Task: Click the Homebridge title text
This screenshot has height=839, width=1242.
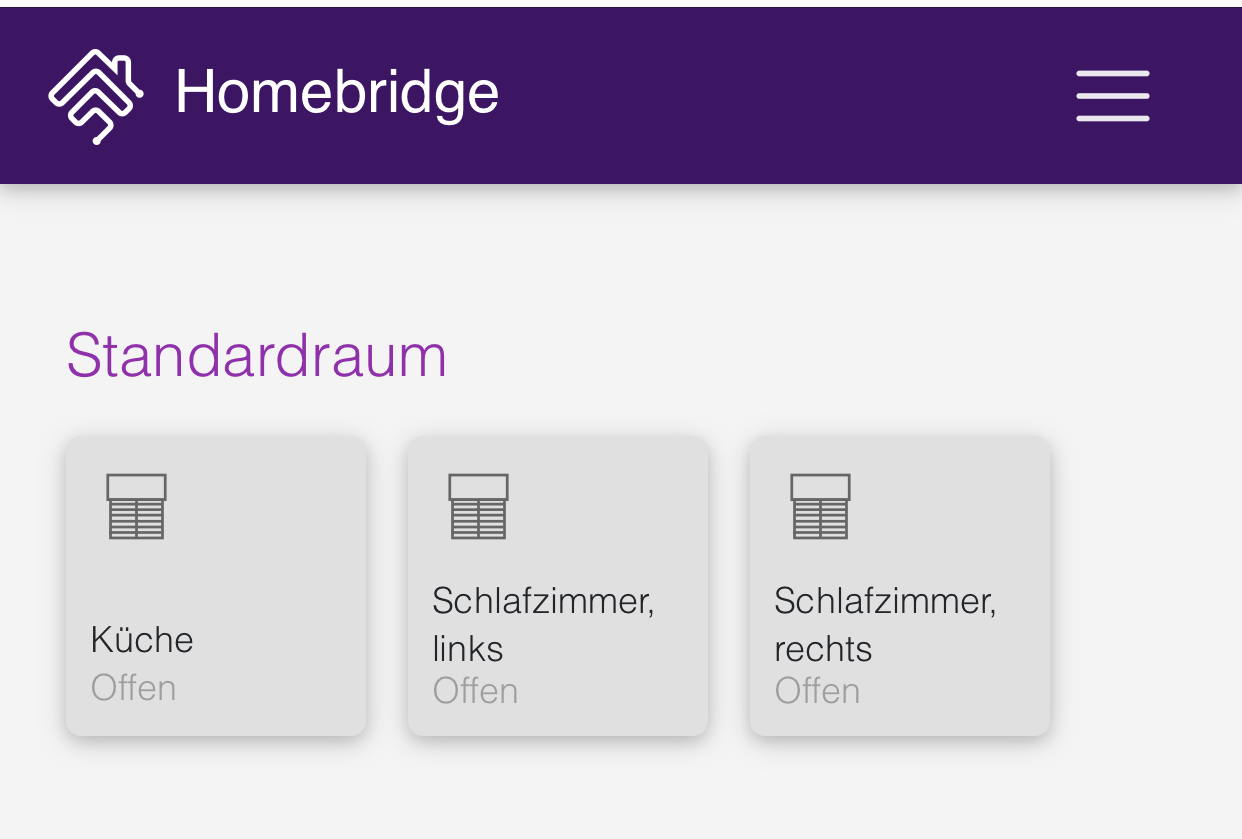Action: point(337,93)
